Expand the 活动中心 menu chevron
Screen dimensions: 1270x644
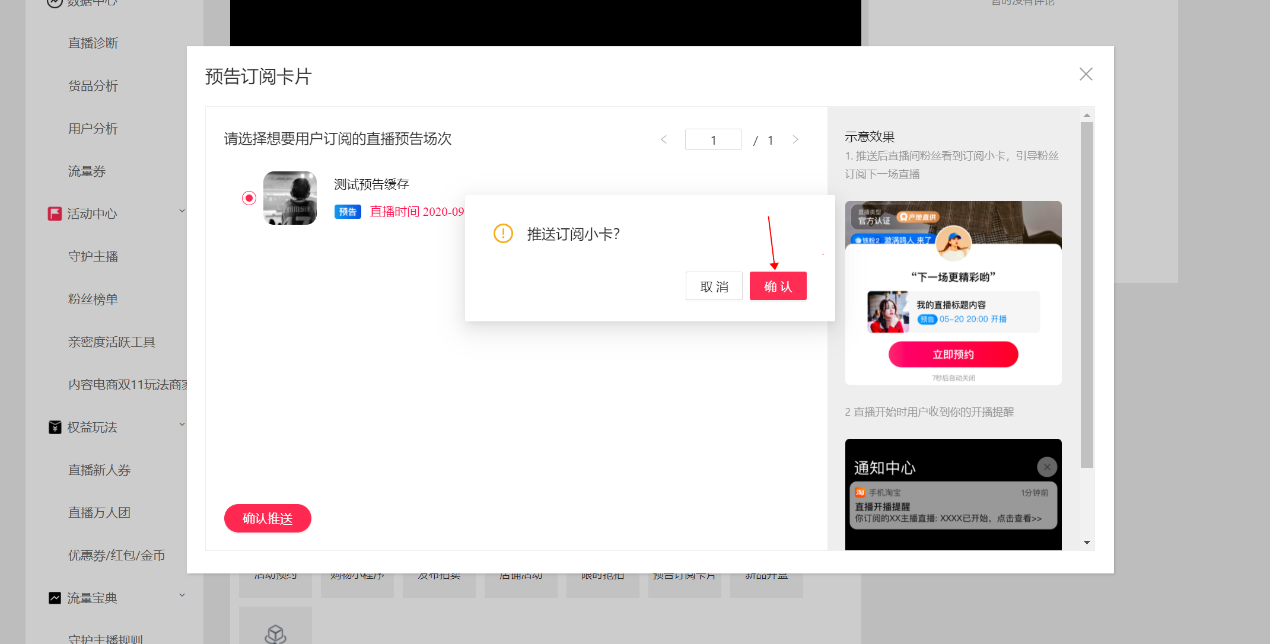click(x=182, y=211)
